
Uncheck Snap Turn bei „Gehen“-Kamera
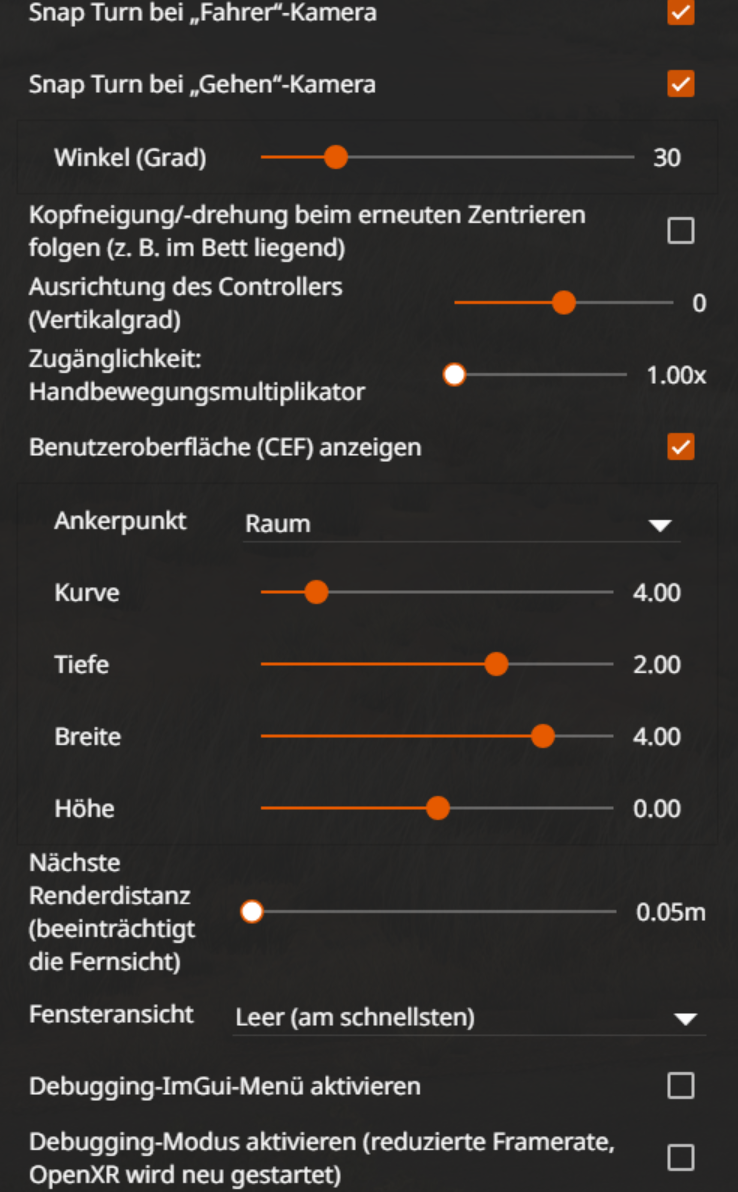point(680,84)
